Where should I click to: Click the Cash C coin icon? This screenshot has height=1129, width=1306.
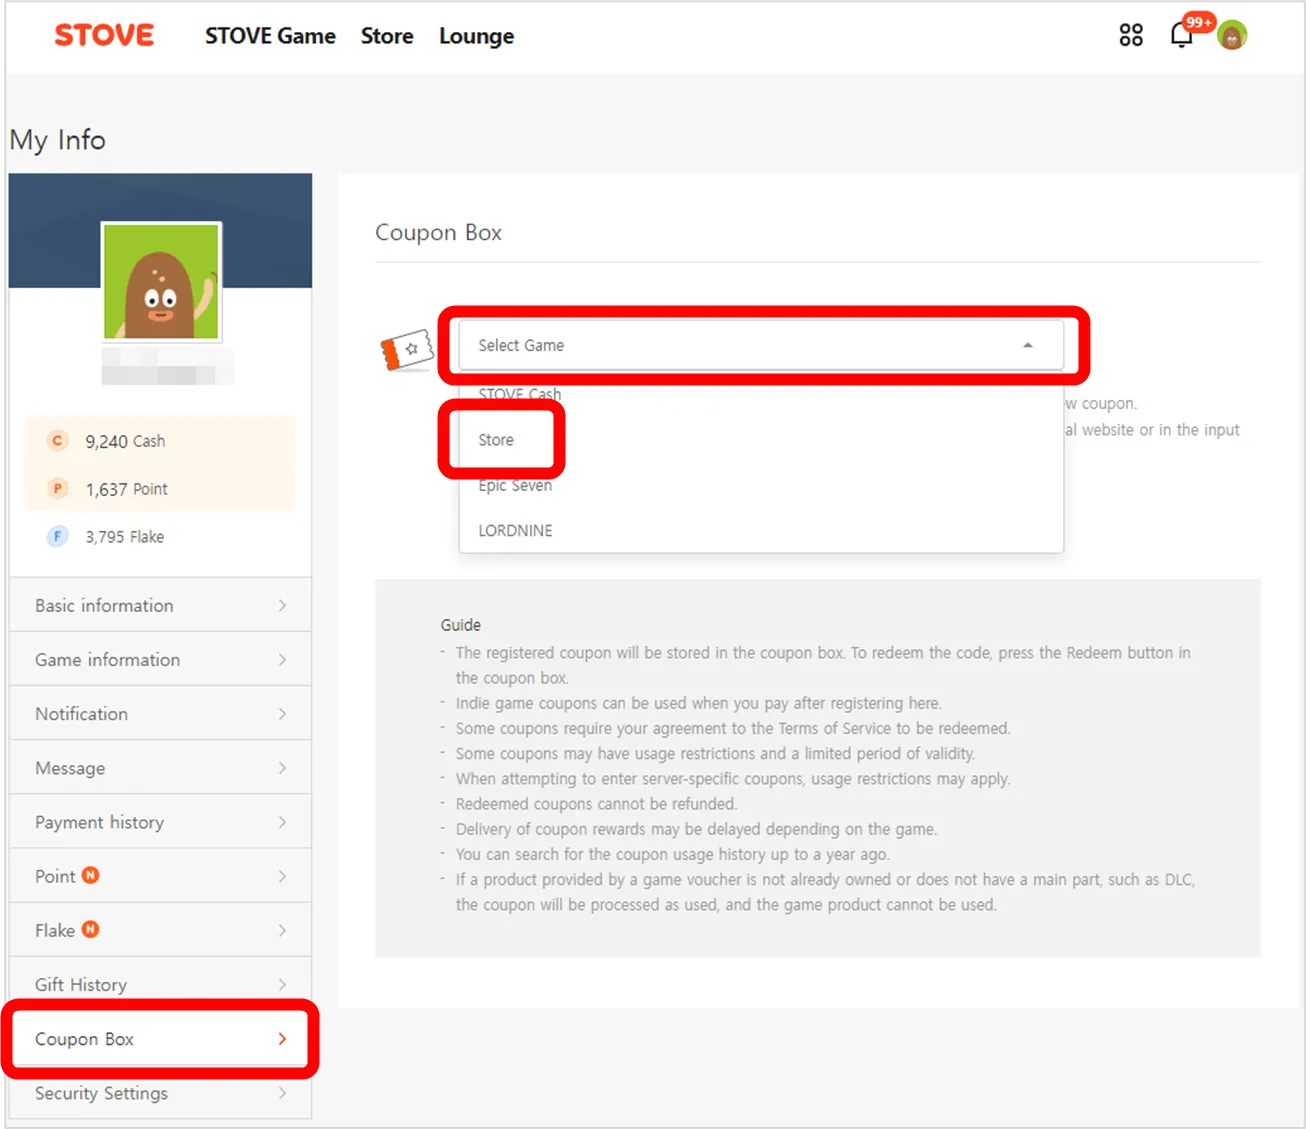[x=57, y=441]
